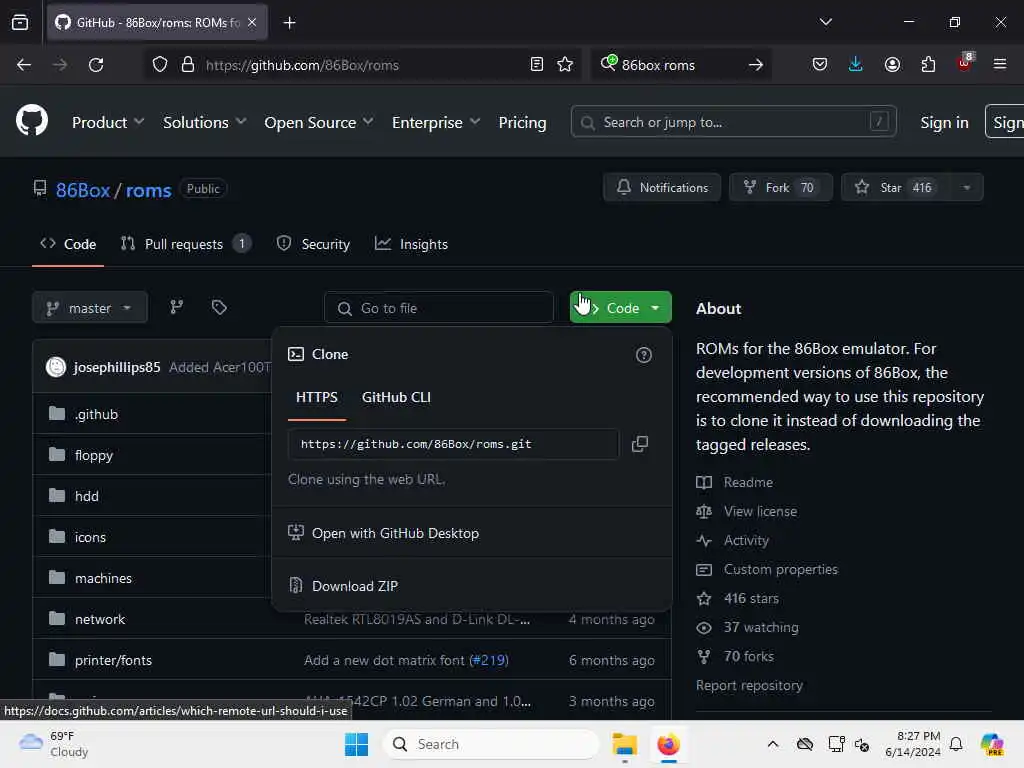Click Sign in link
The height and width of the screenshot is (768, 1024).
tap(944, 122)
